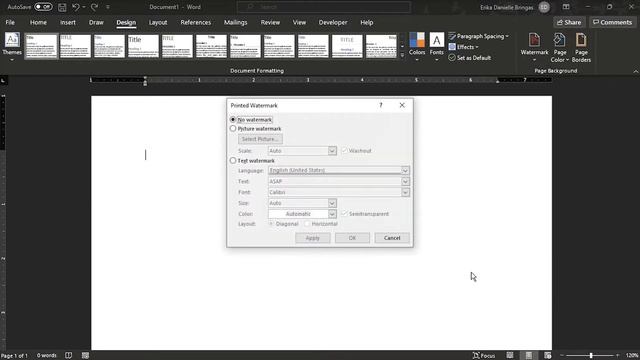Click the zoom out minus button
The width and height of the screenshot is (640, 360).
coord(562,356)
